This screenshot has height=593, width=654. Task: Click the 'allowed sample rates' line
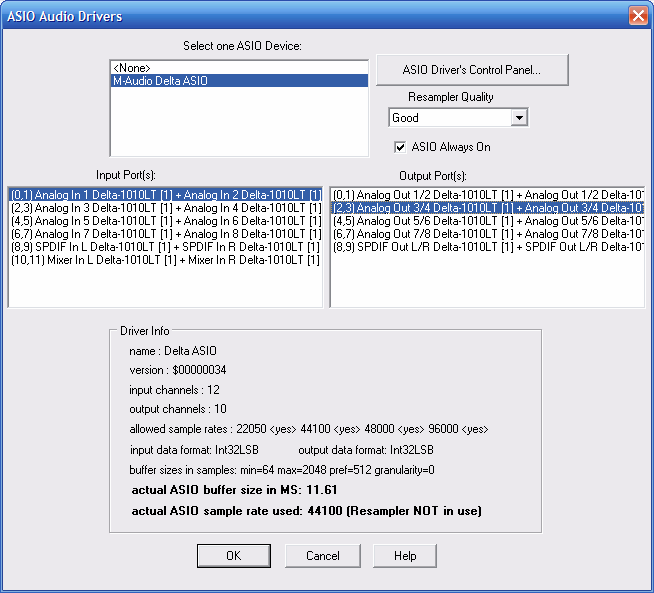coord(309,429)
